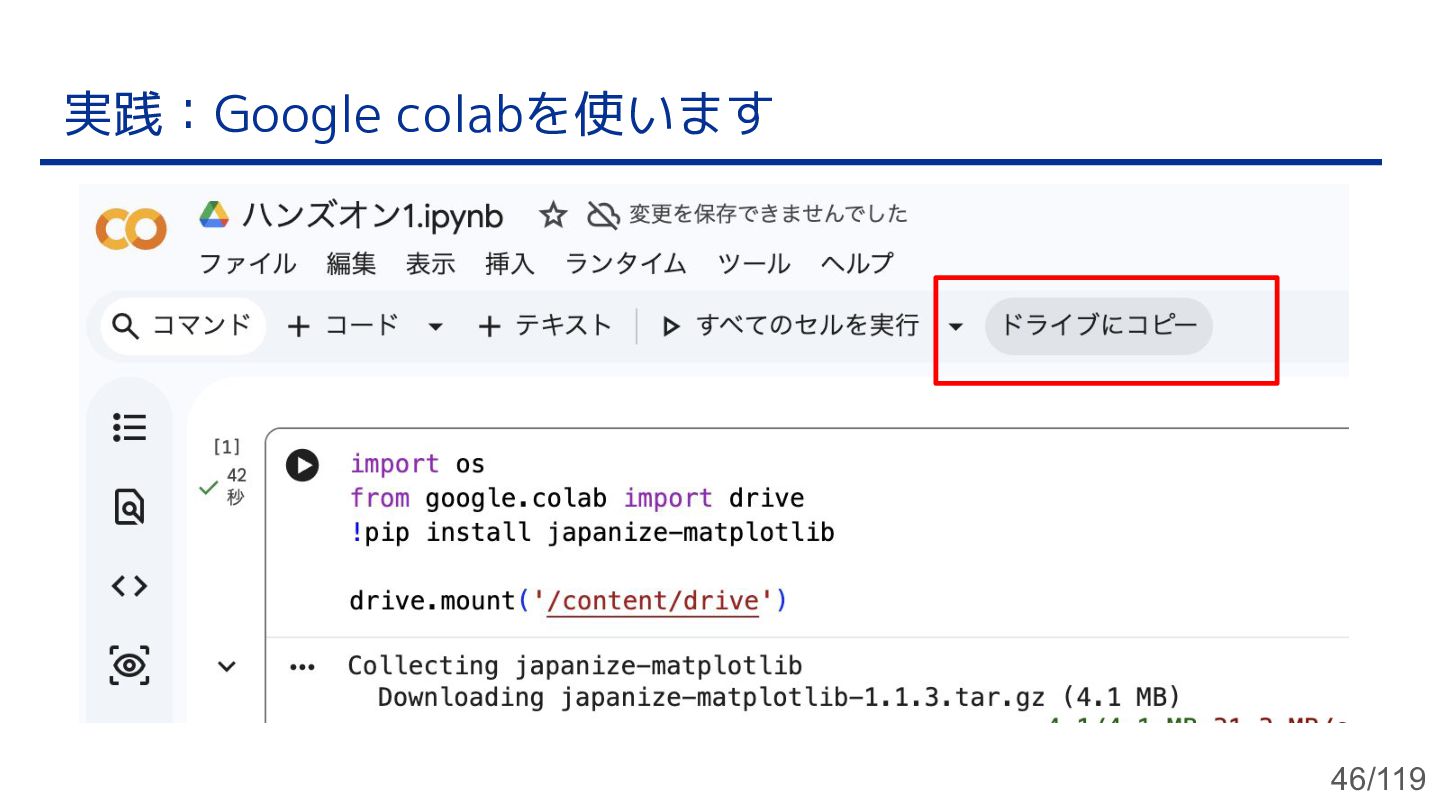The height and width of the screenshot is (810, 1440).
Task: Open the ランタイム menu
Action: (626, 264)
